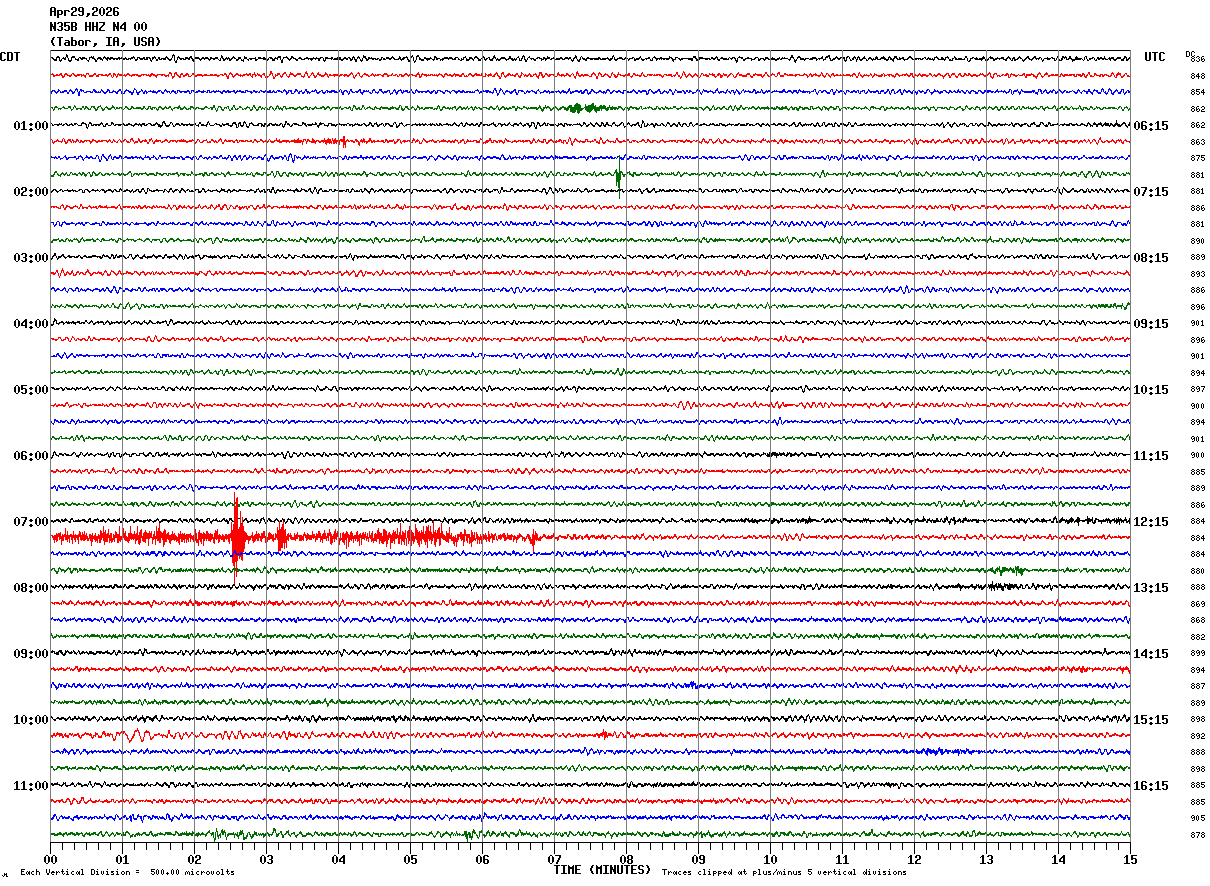Click the minute 00 axis tick label
The image size is (1210, 886).
50,859
